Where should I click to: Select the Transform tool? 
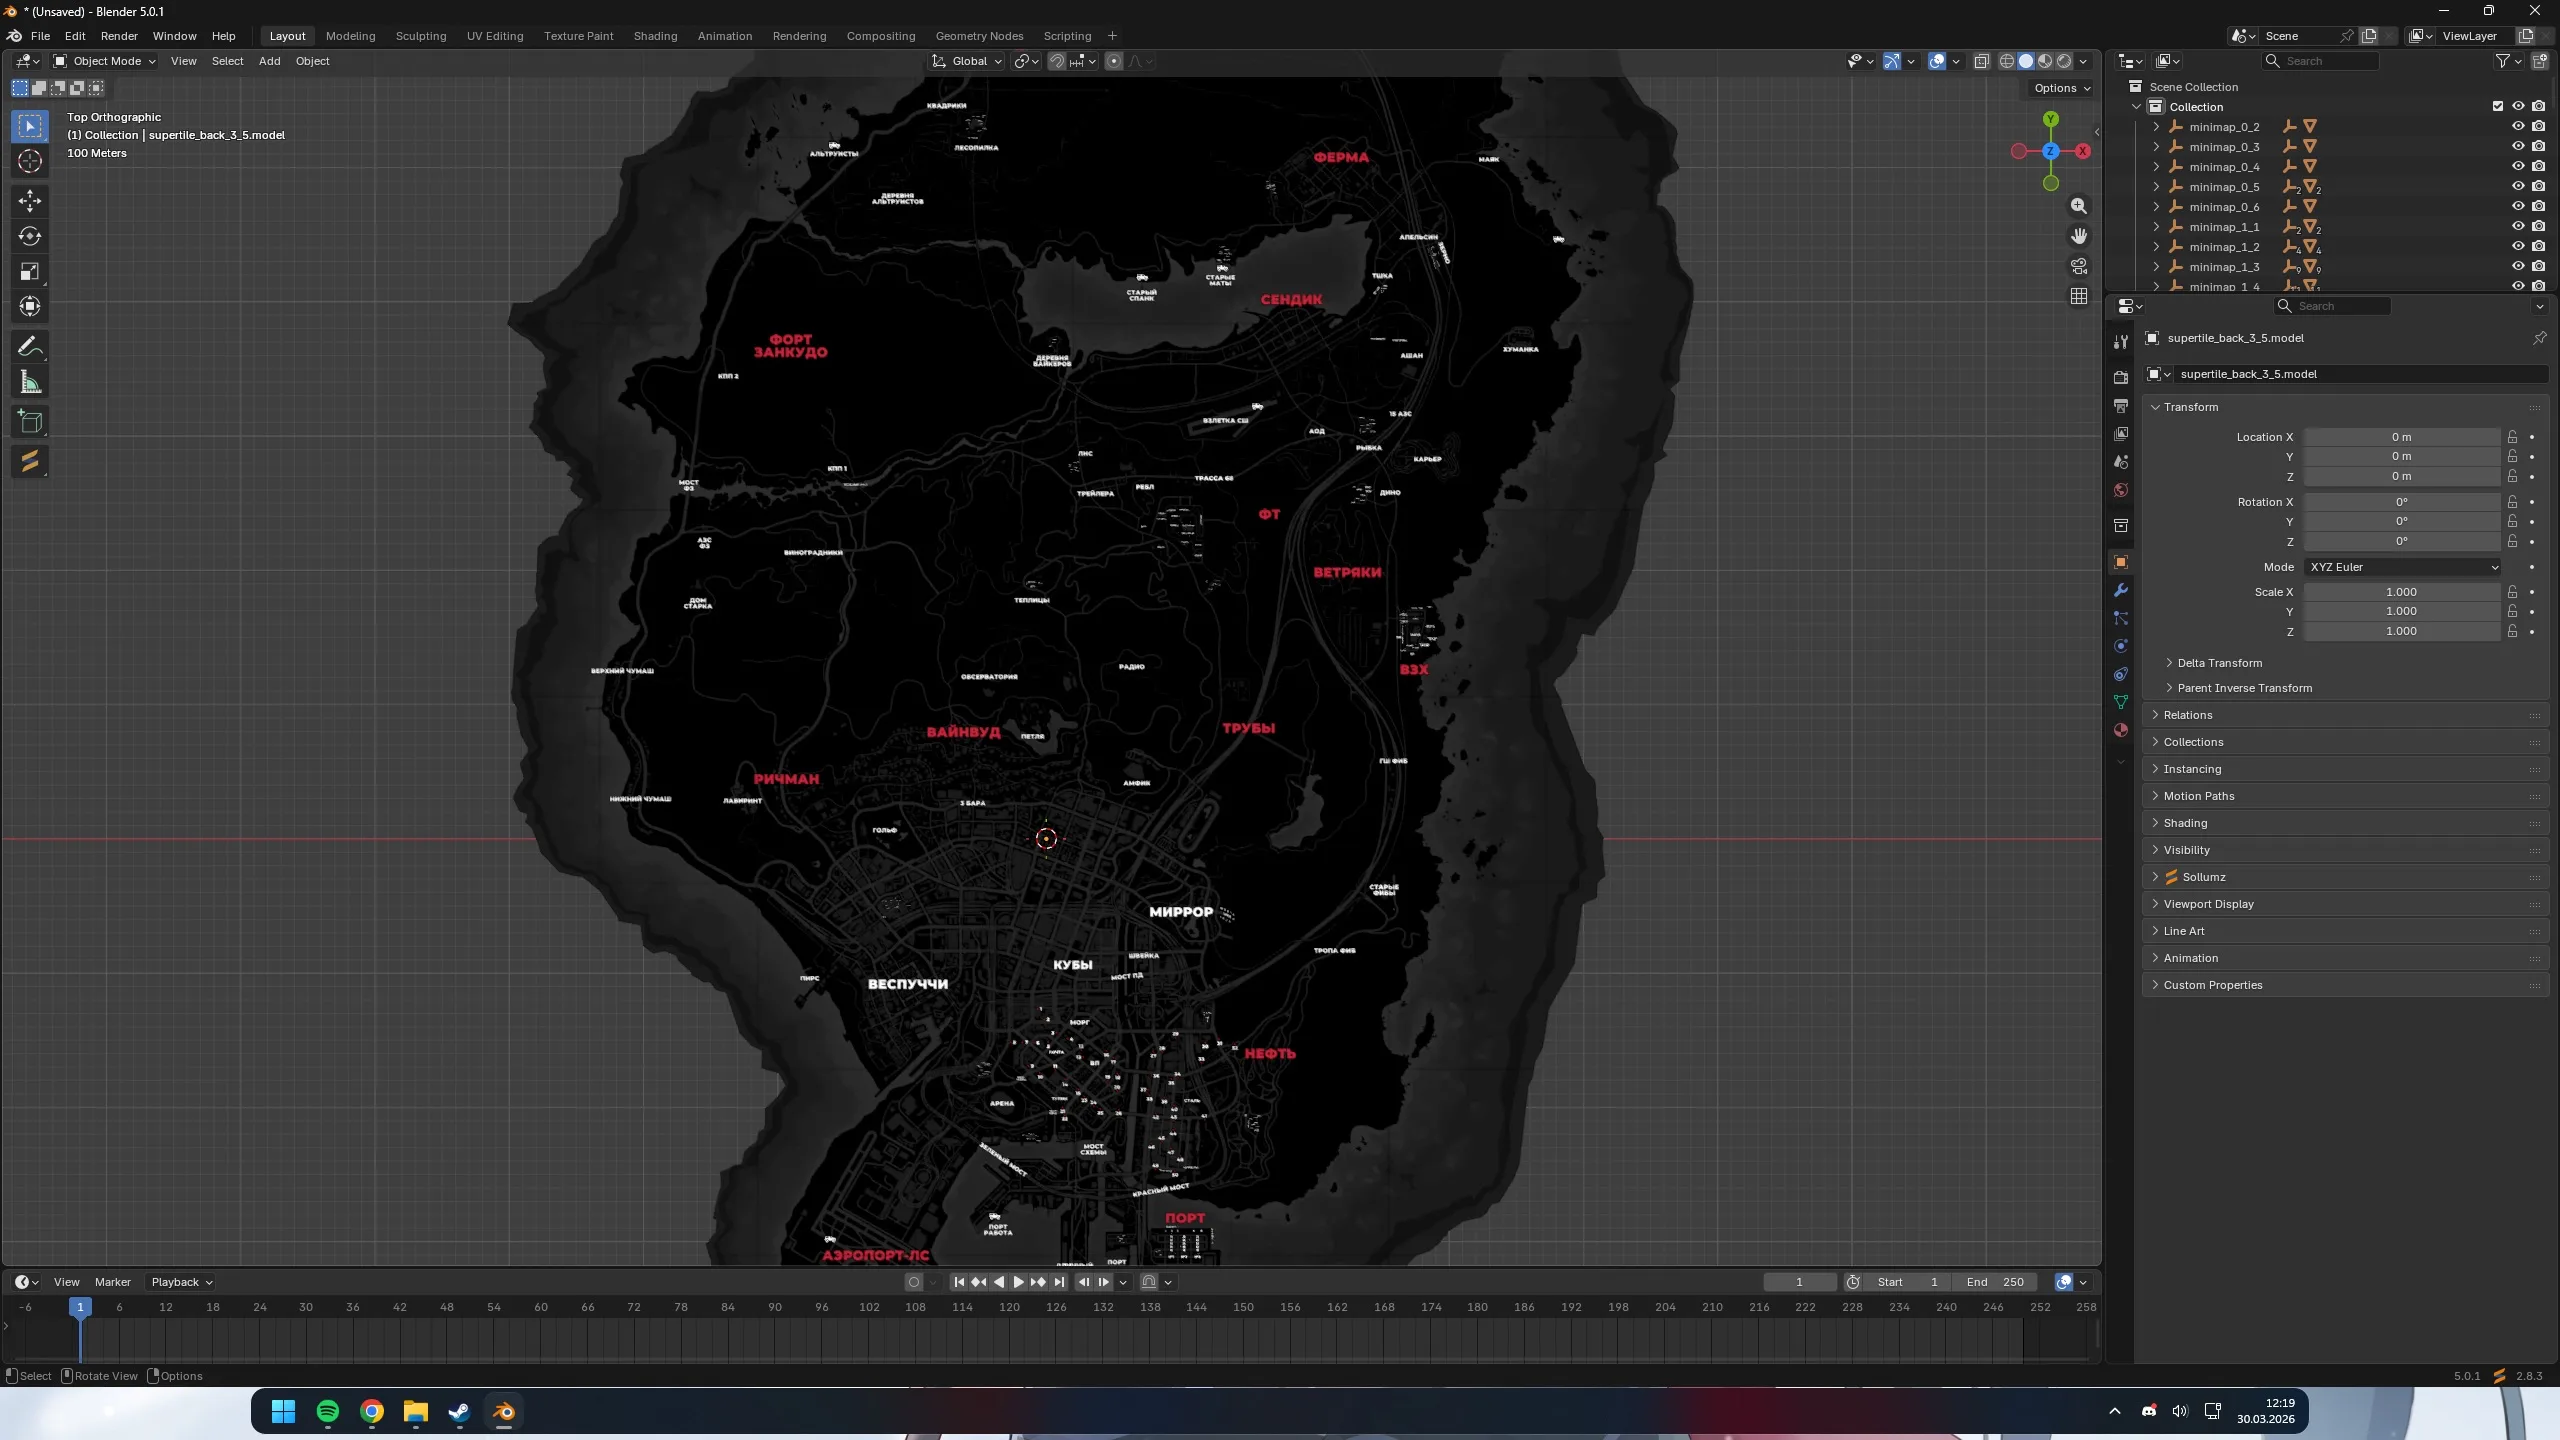pos(30,306)
